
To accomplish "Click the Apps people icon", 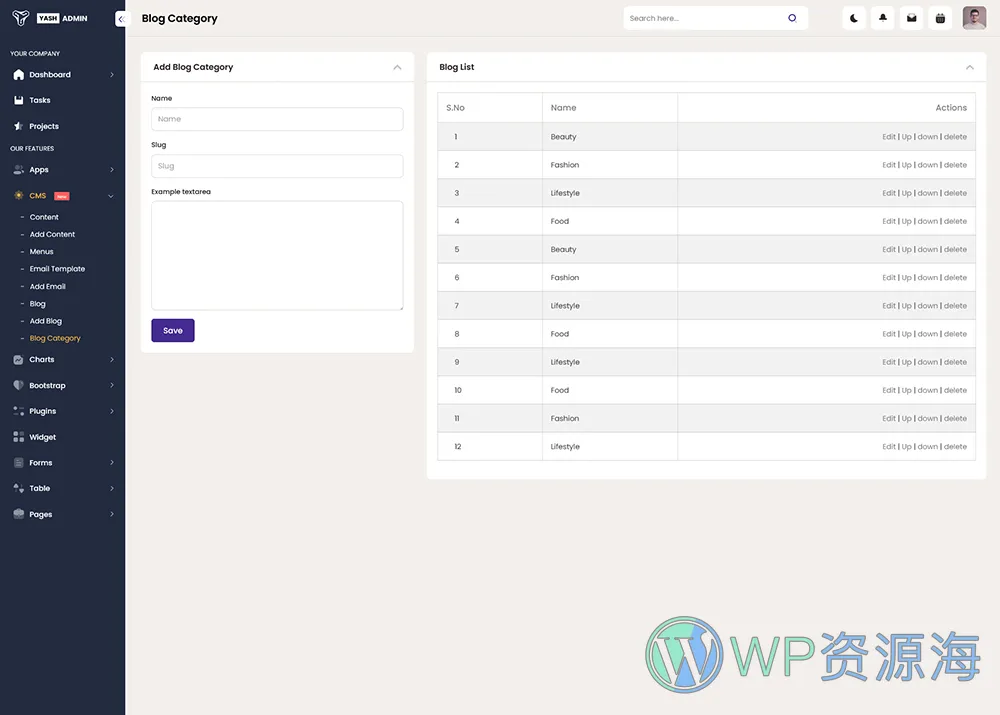I will coord(18,170).
